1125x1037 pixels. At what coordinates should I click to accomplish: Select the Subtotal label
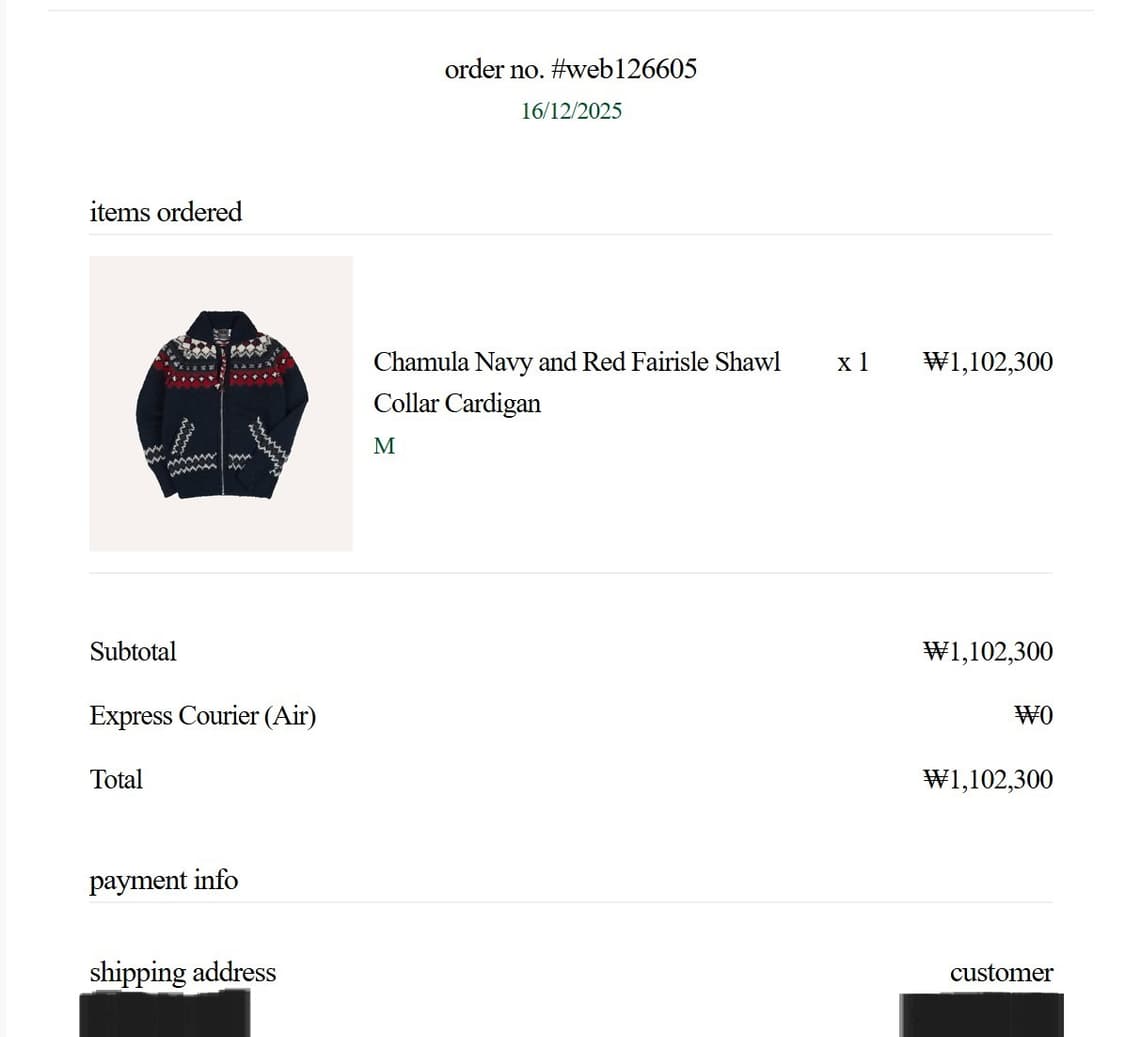[x=133, y=652]
